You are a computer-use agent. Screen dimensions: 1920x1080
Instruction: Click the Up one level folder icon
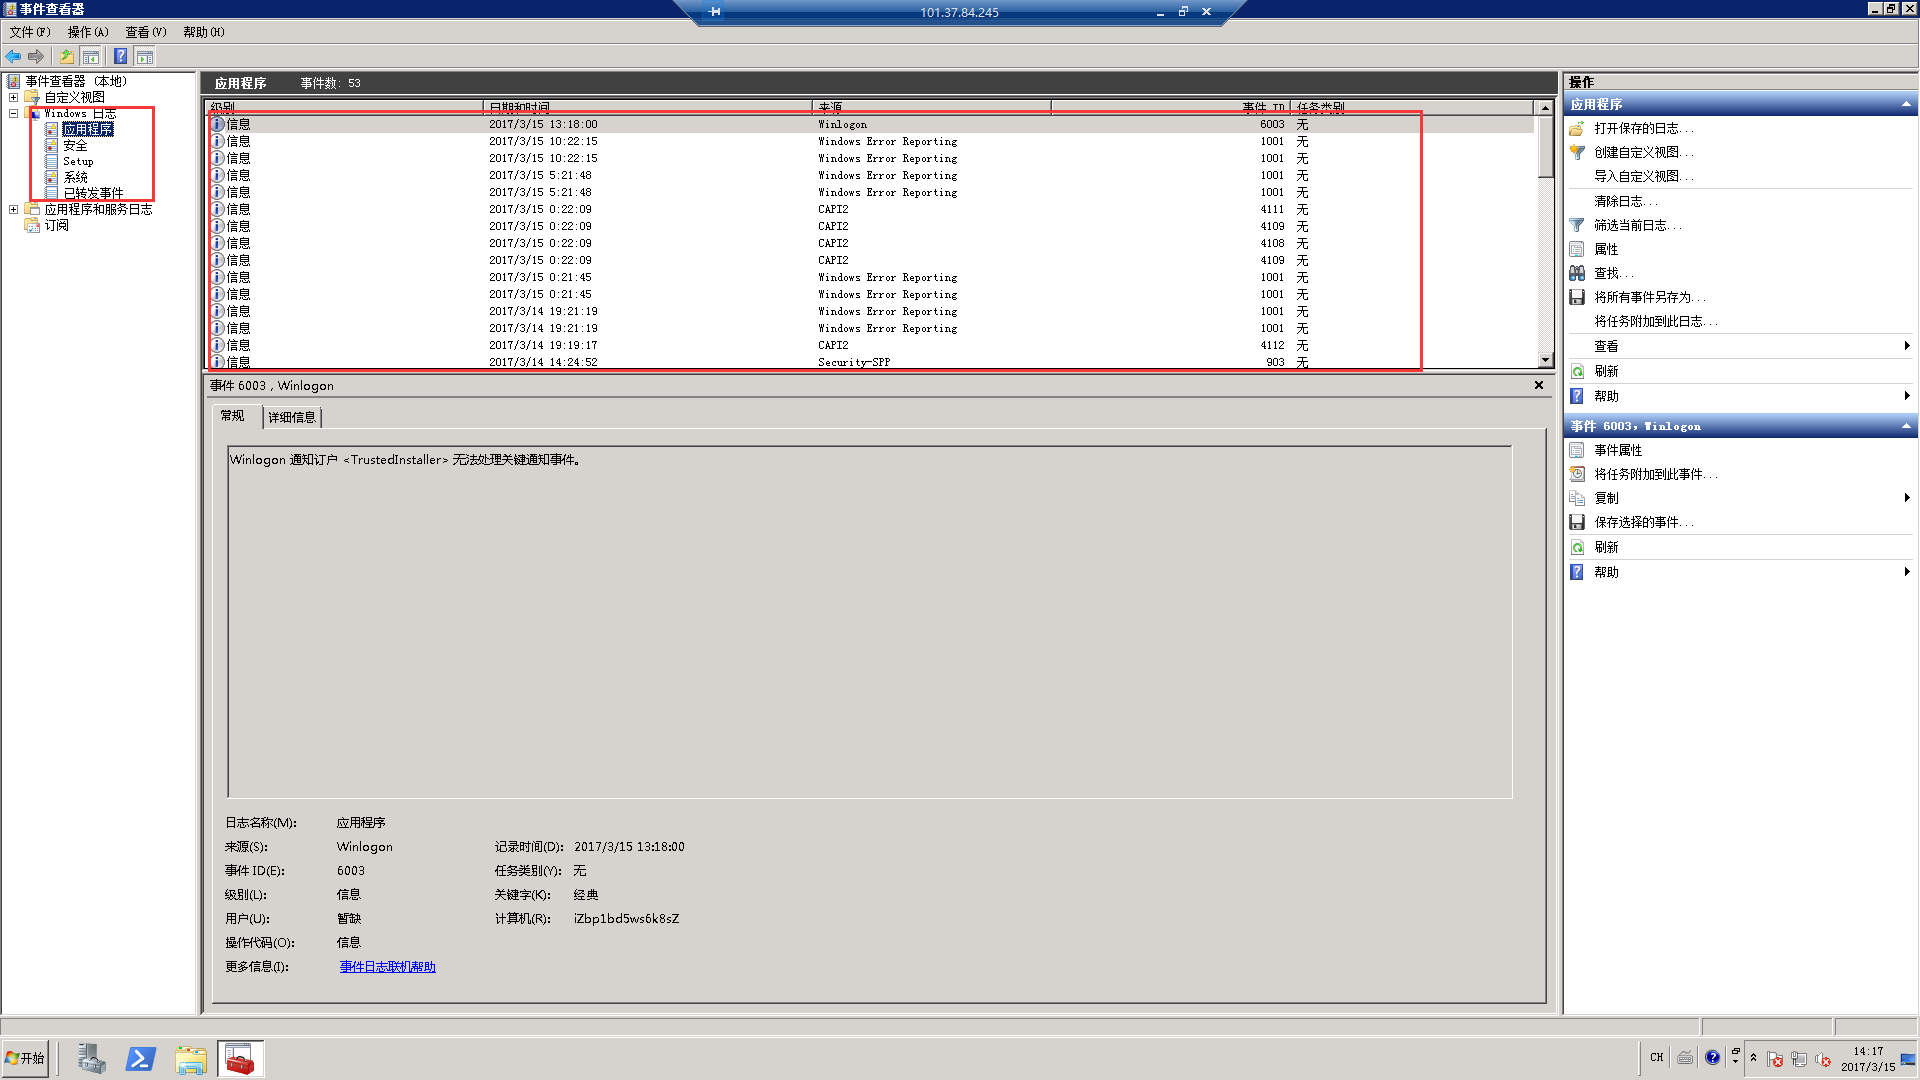click(67, 56)
